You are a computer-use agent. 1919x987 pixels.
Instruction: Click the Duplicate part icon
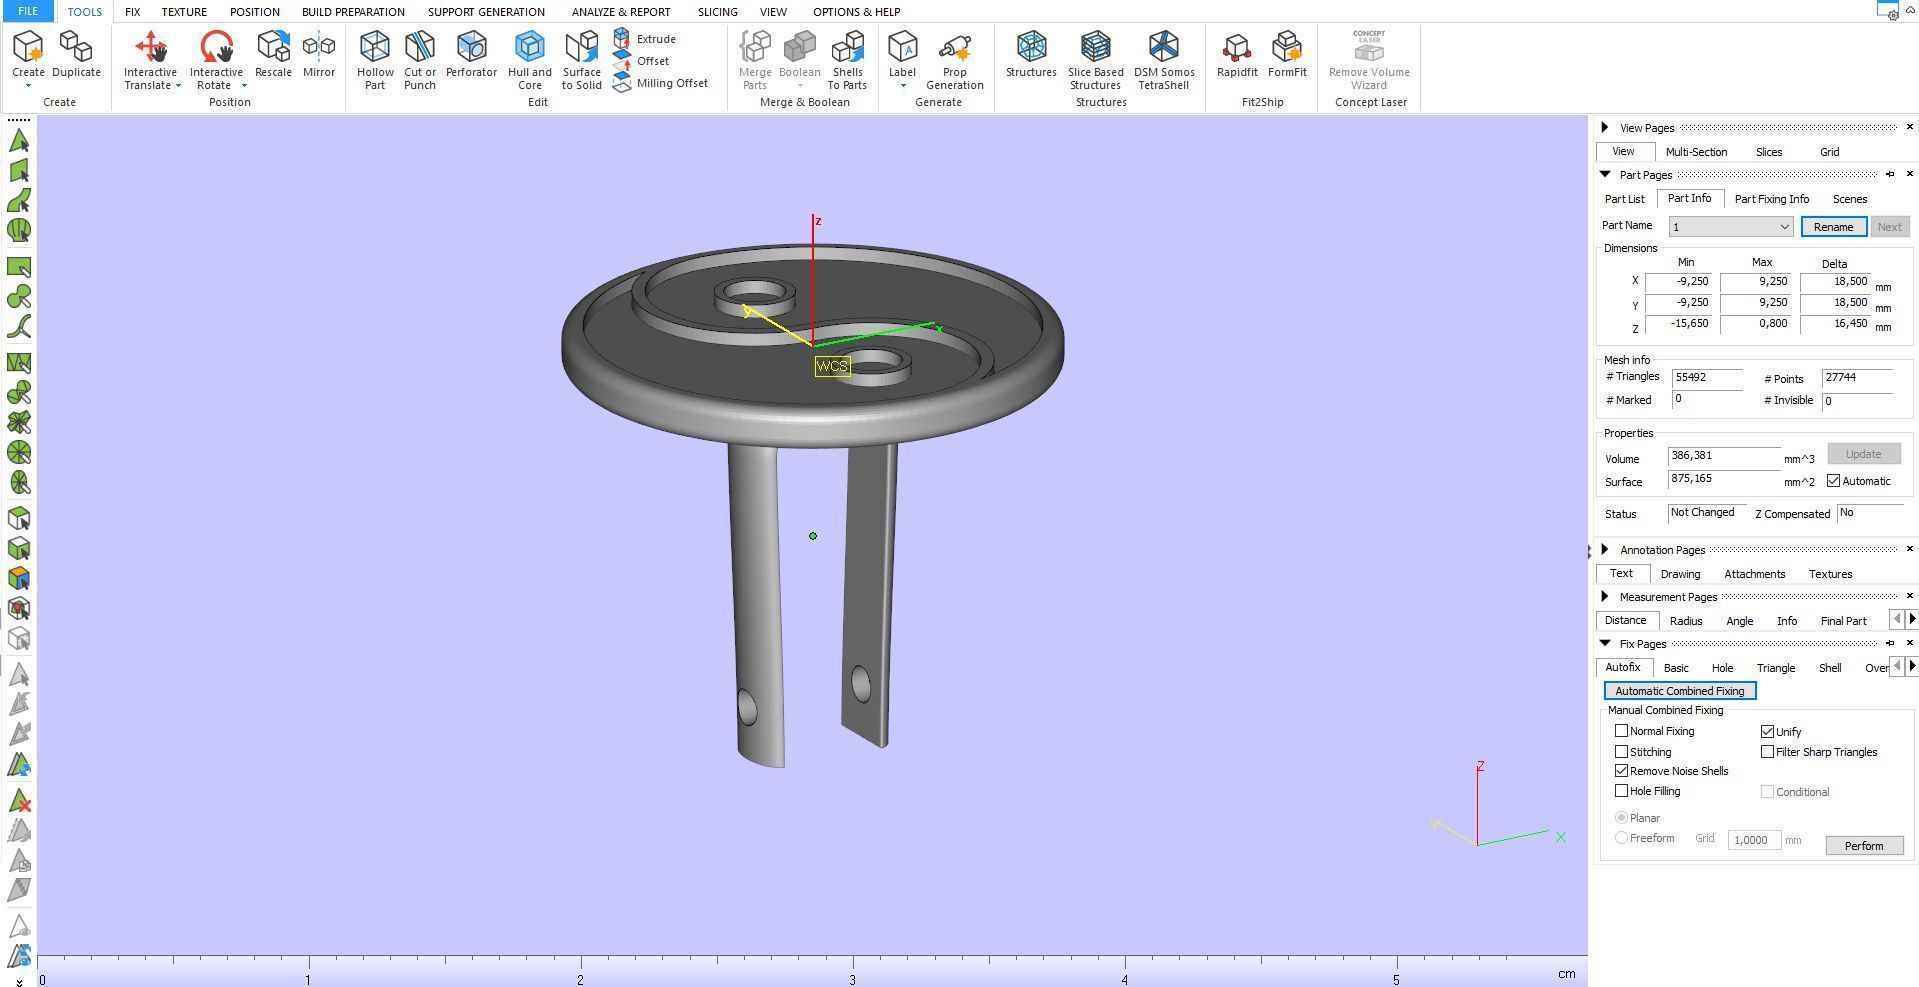(x=76, y=53)
